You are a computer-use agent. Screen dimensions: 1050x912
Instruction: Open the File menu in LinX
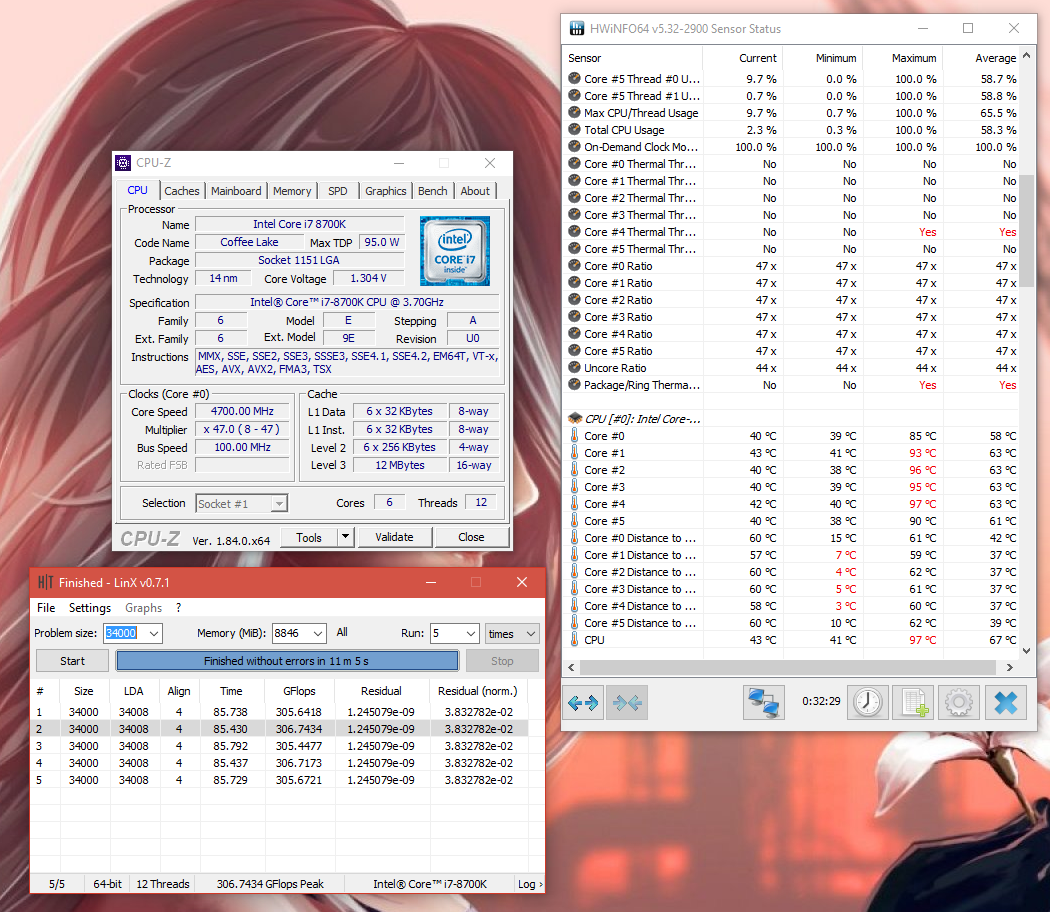[46, 607]
